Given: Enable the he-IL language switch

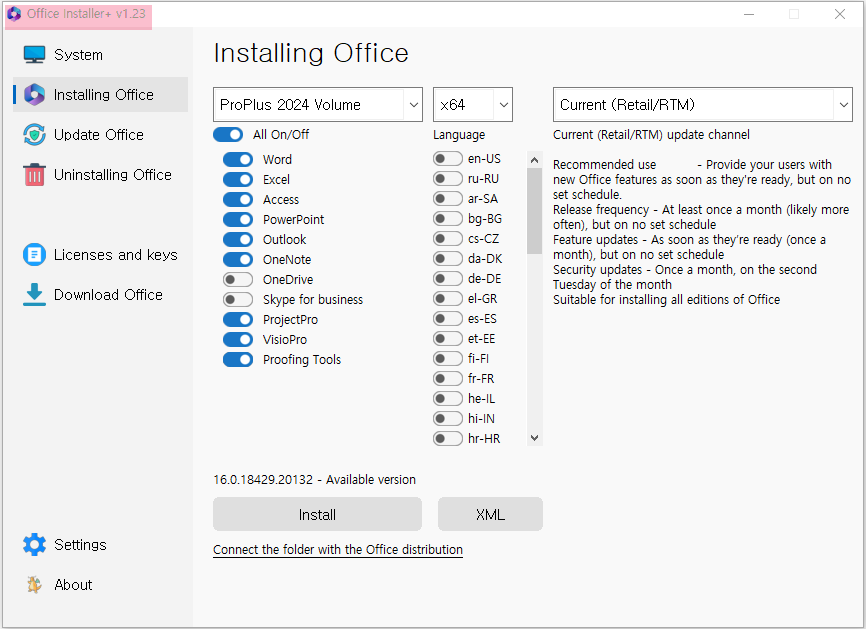Looking at the screenshot, I should click(448, 398).
